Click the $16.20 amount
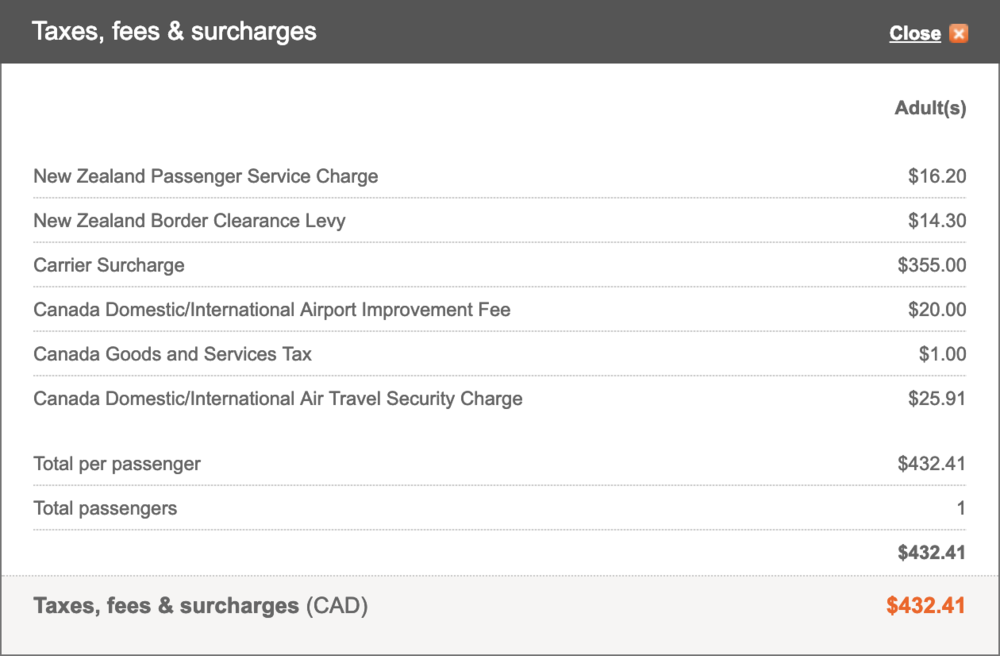 [937, 176]
